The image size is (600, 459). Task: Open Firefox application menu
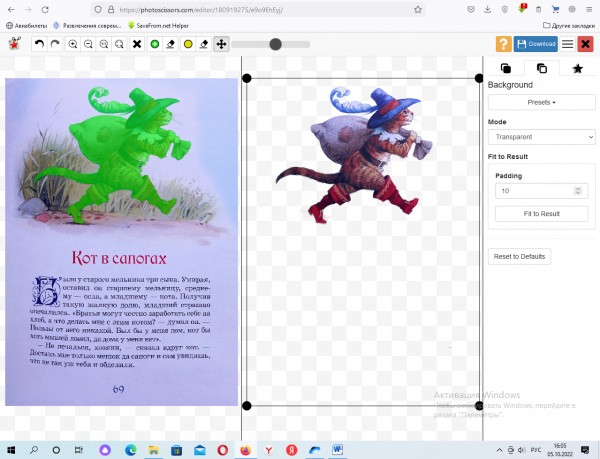[x=589, y=10]
